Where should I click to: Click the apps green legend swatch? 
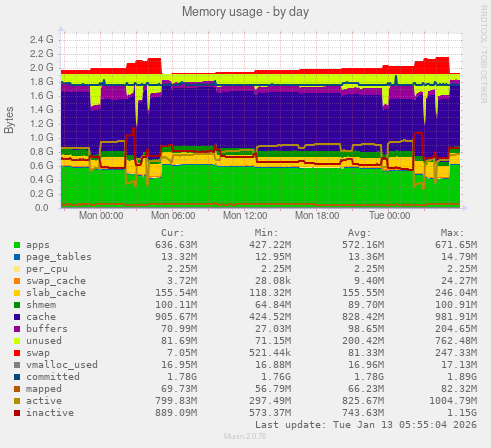[17, 245]
